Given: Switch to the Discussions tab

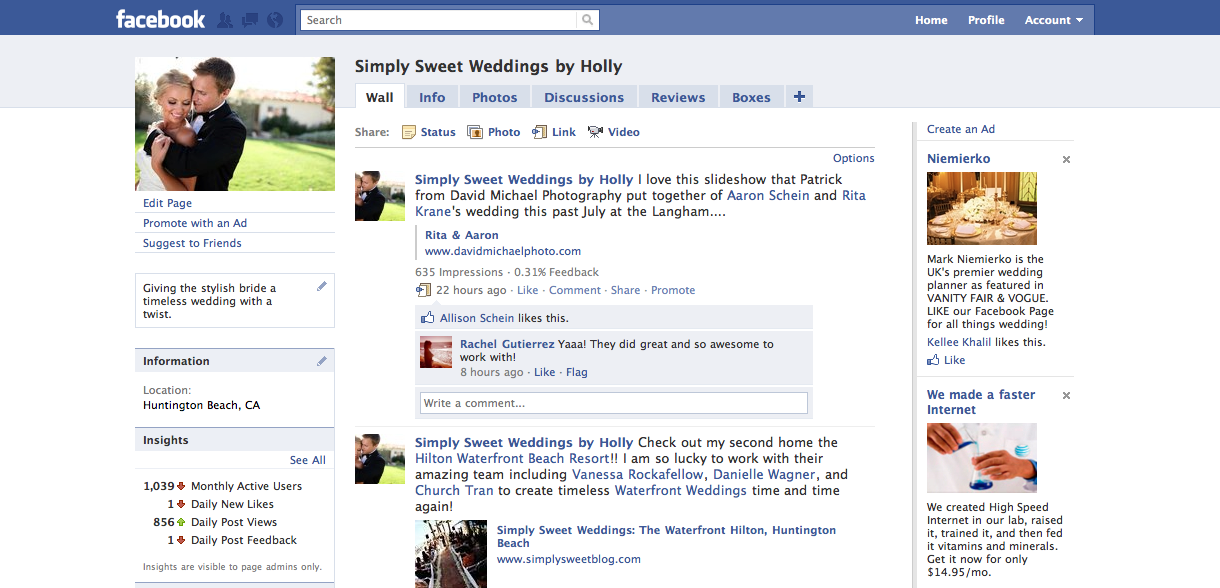Looking at the screenshot, I should tap(584, 97).
